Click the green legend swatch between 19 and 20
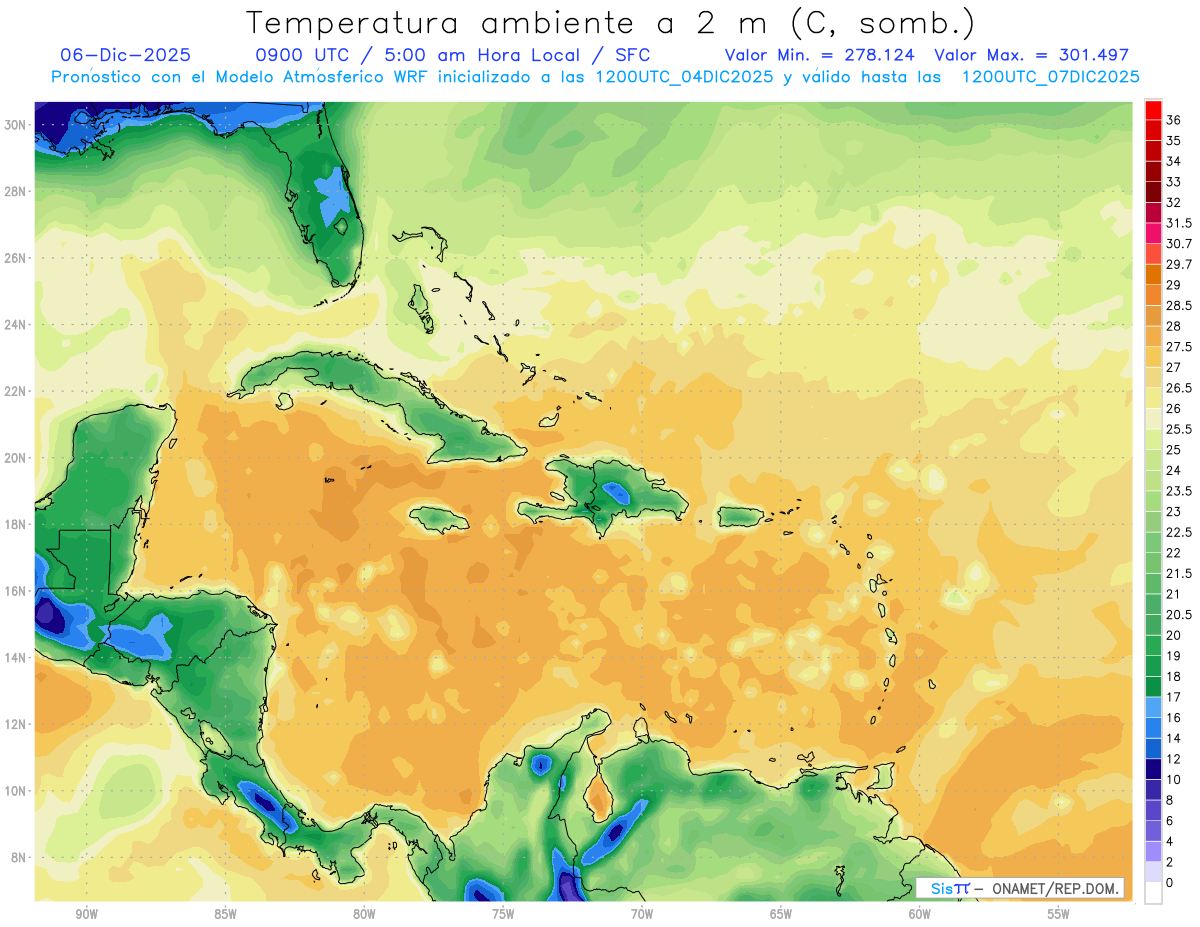This screenshot has height=927, width=1200. 1153,645
